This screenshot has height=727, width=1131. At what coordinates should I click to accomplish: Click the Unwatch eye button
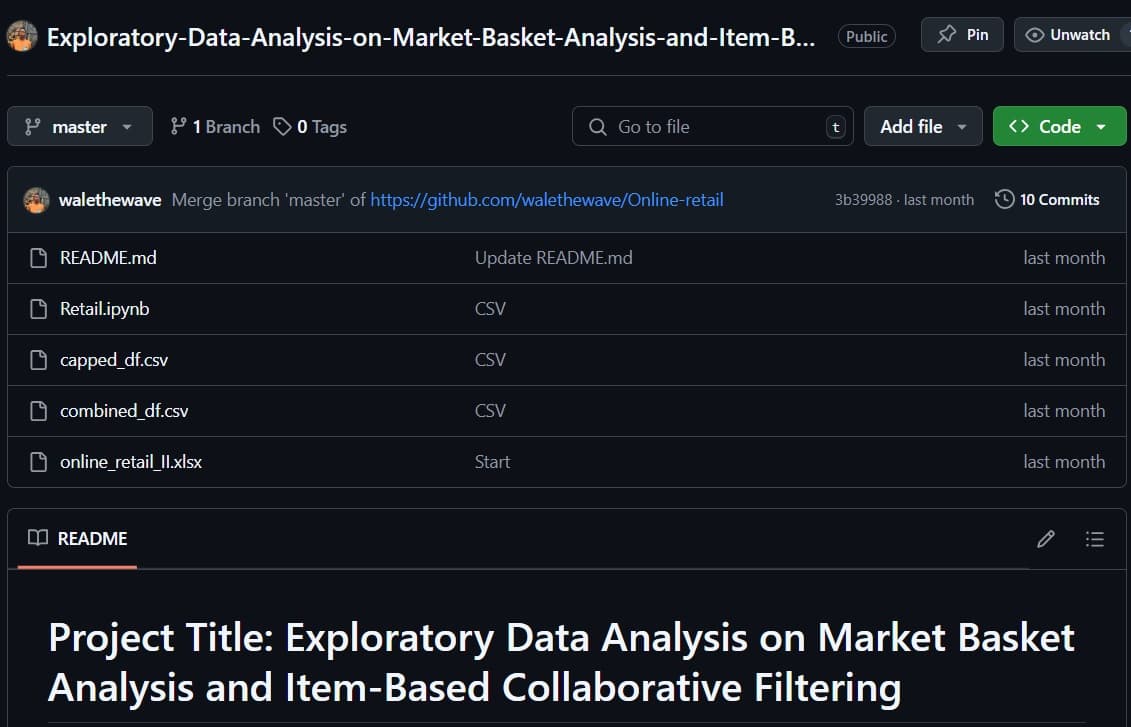click(1068, 35)
